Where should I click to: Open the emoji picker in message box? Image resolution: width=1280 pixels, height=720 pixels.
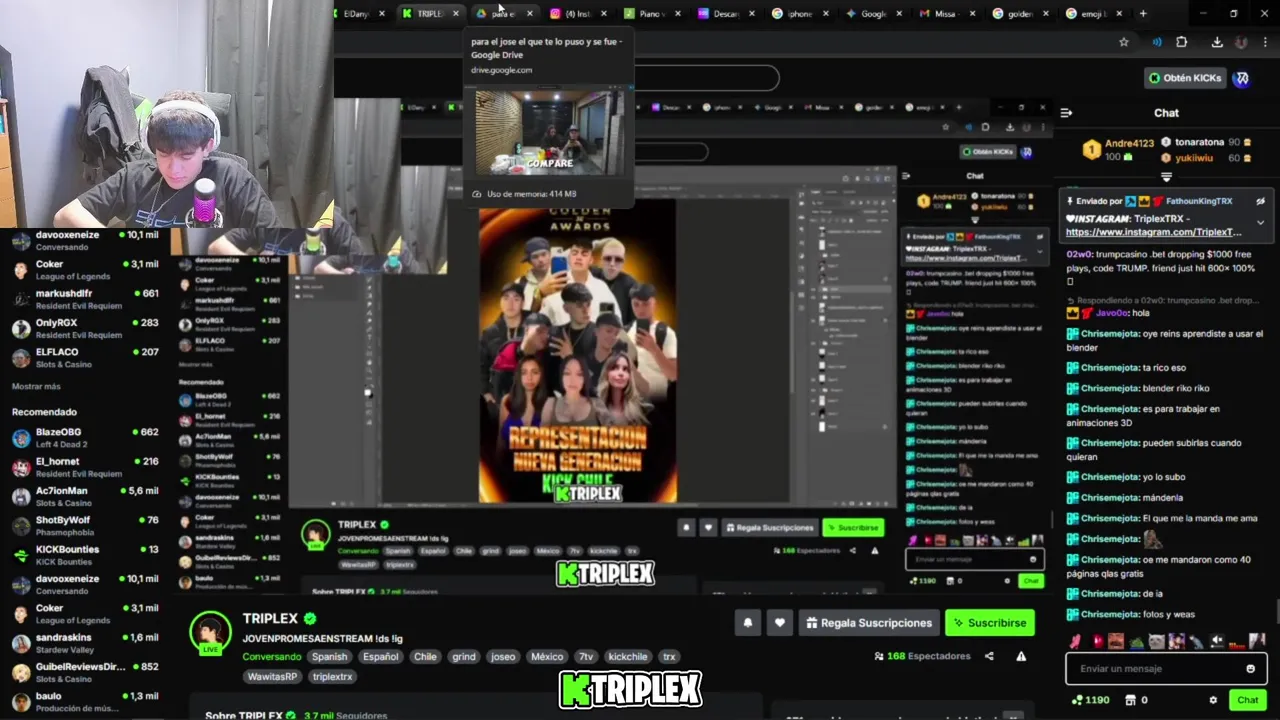[1250, 669]
